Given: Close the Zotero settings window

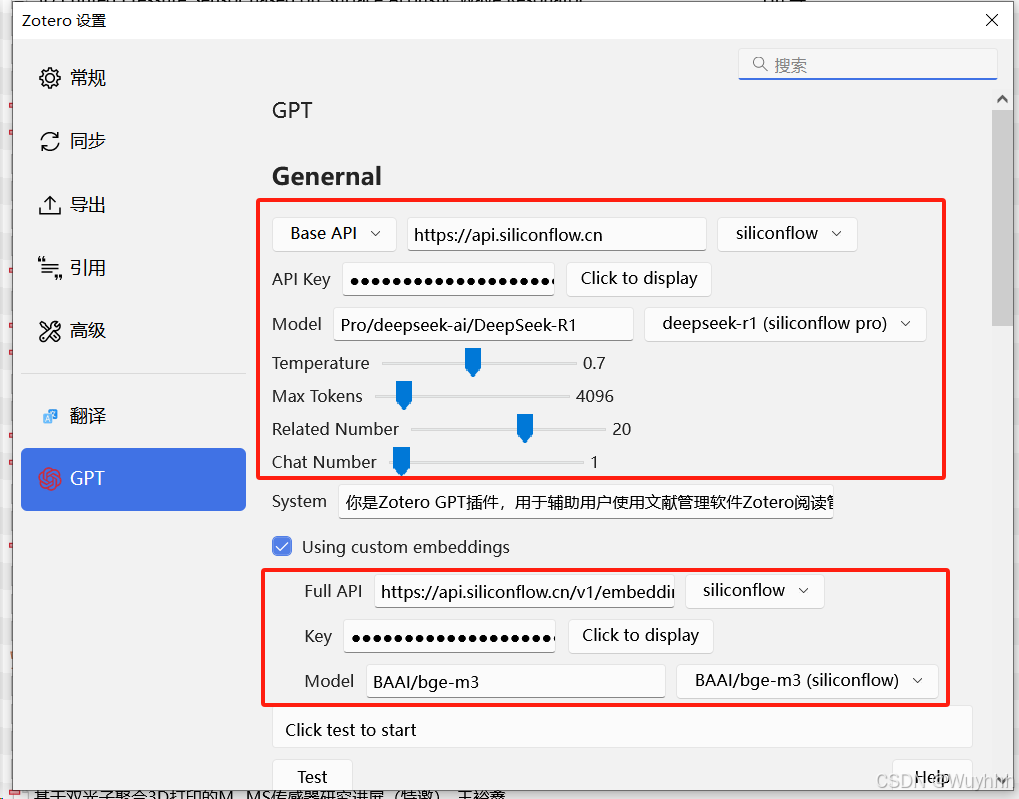Looking at the screenshot, I should click(992, 20).
